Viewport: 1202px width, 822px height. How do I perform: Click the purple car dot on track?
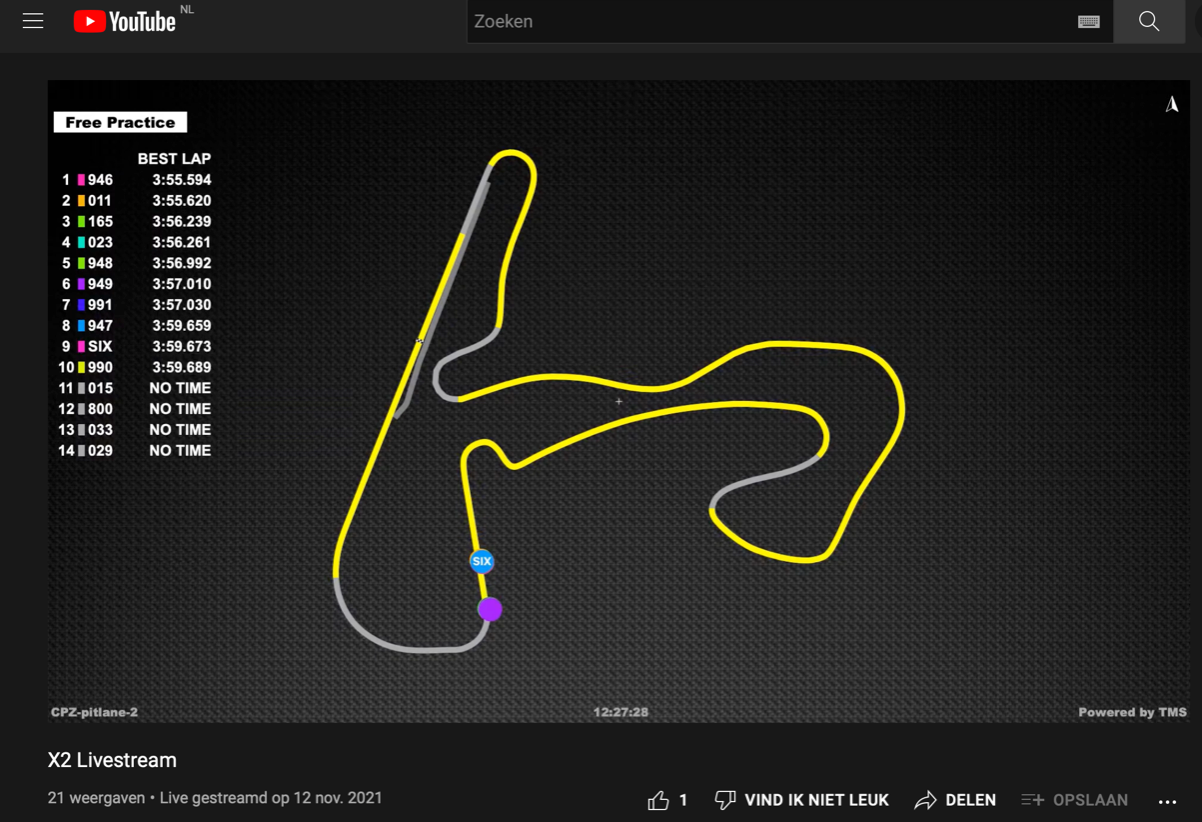[490, 609]
